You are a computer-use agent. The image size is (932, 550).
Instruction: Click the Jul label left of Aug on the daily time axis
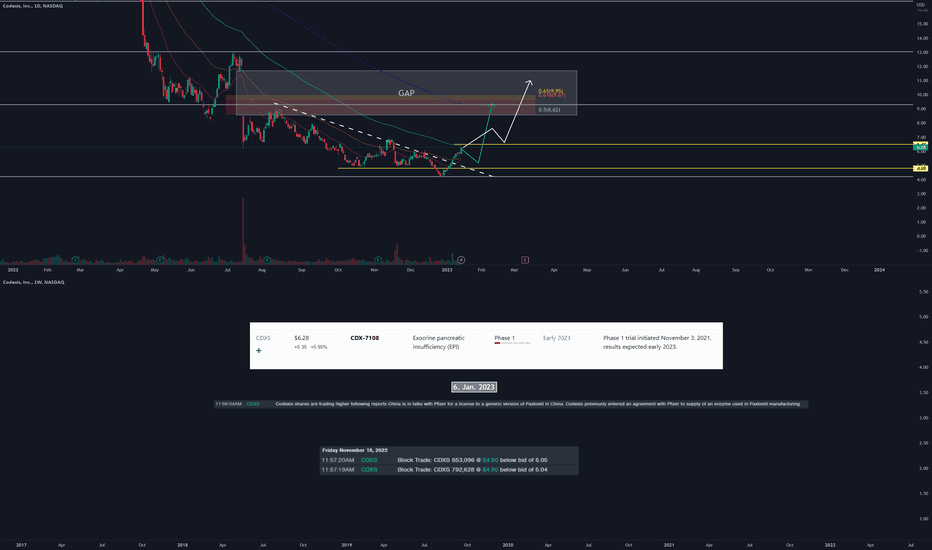[x=228, y=270]
